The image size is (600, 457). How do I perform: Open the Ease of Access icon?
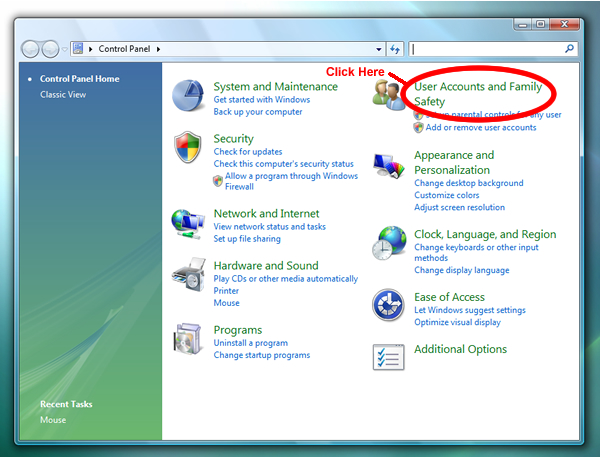click(388, 305)
